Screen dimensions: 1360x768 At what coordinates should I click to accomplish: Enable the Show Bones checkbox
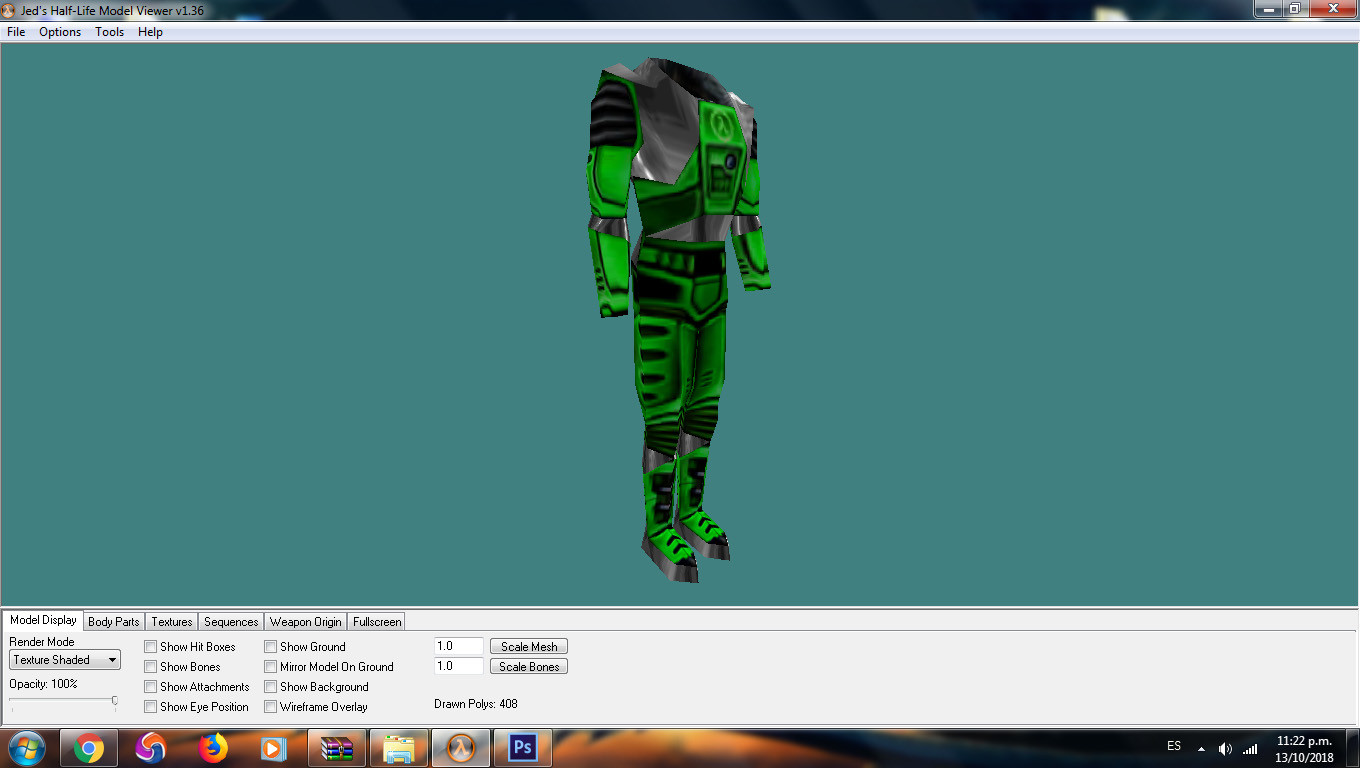(x=151, y=666)
